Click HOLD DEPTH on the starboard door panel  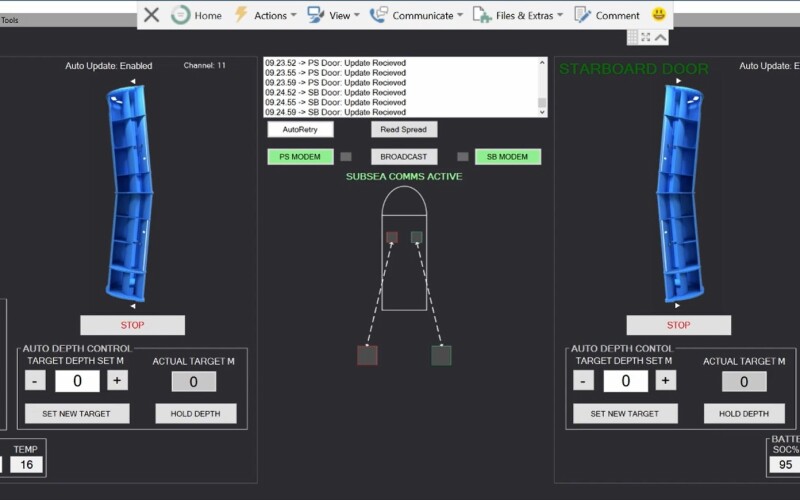click(x=743, y=414)
